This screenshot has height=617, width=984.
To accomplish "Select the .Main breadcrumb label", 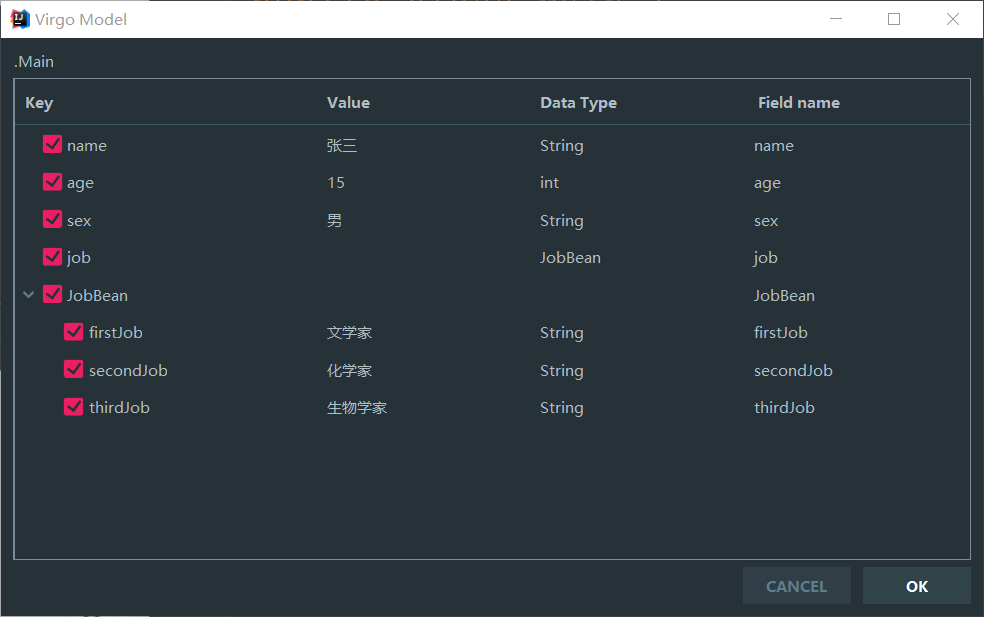I will click(x=33, y=61).
